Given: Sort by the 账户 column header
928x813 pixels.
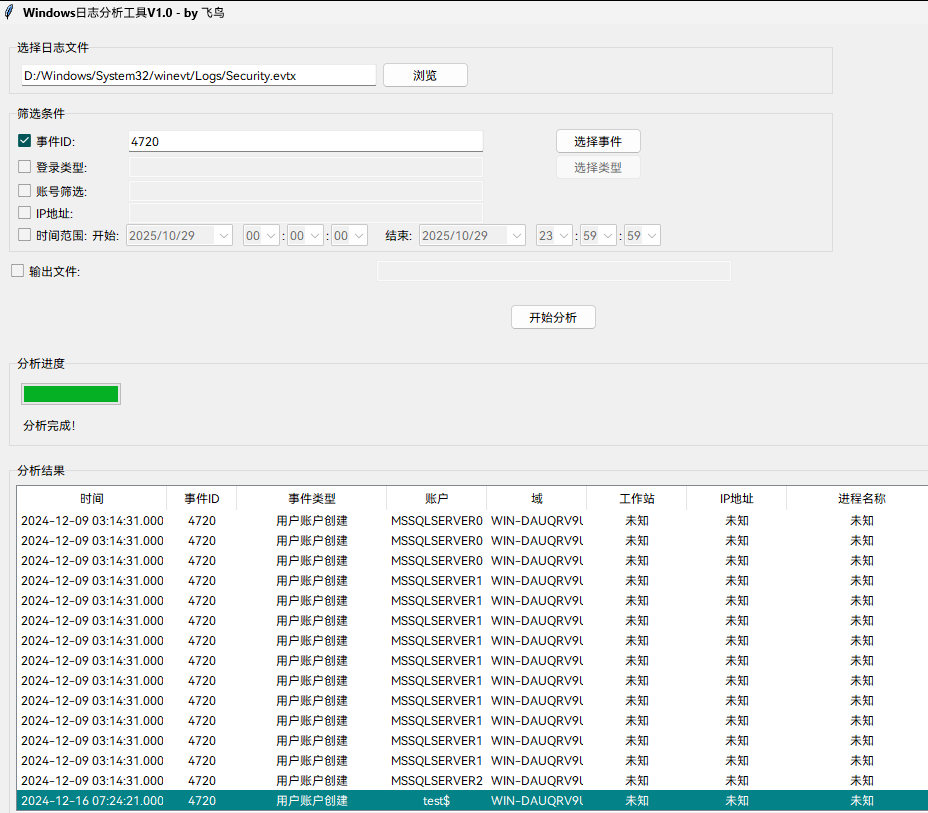Looking at the screenshot, I should tap(437, 499).
